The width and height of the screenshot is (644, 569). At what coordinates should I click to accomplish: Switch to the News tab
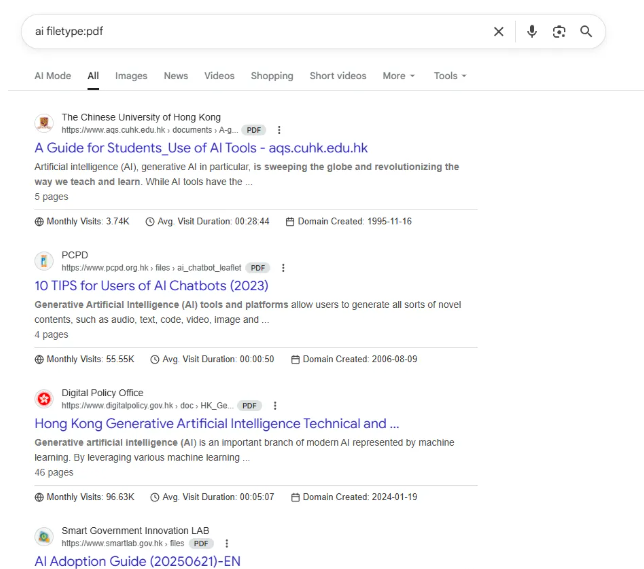pos(176,76)
